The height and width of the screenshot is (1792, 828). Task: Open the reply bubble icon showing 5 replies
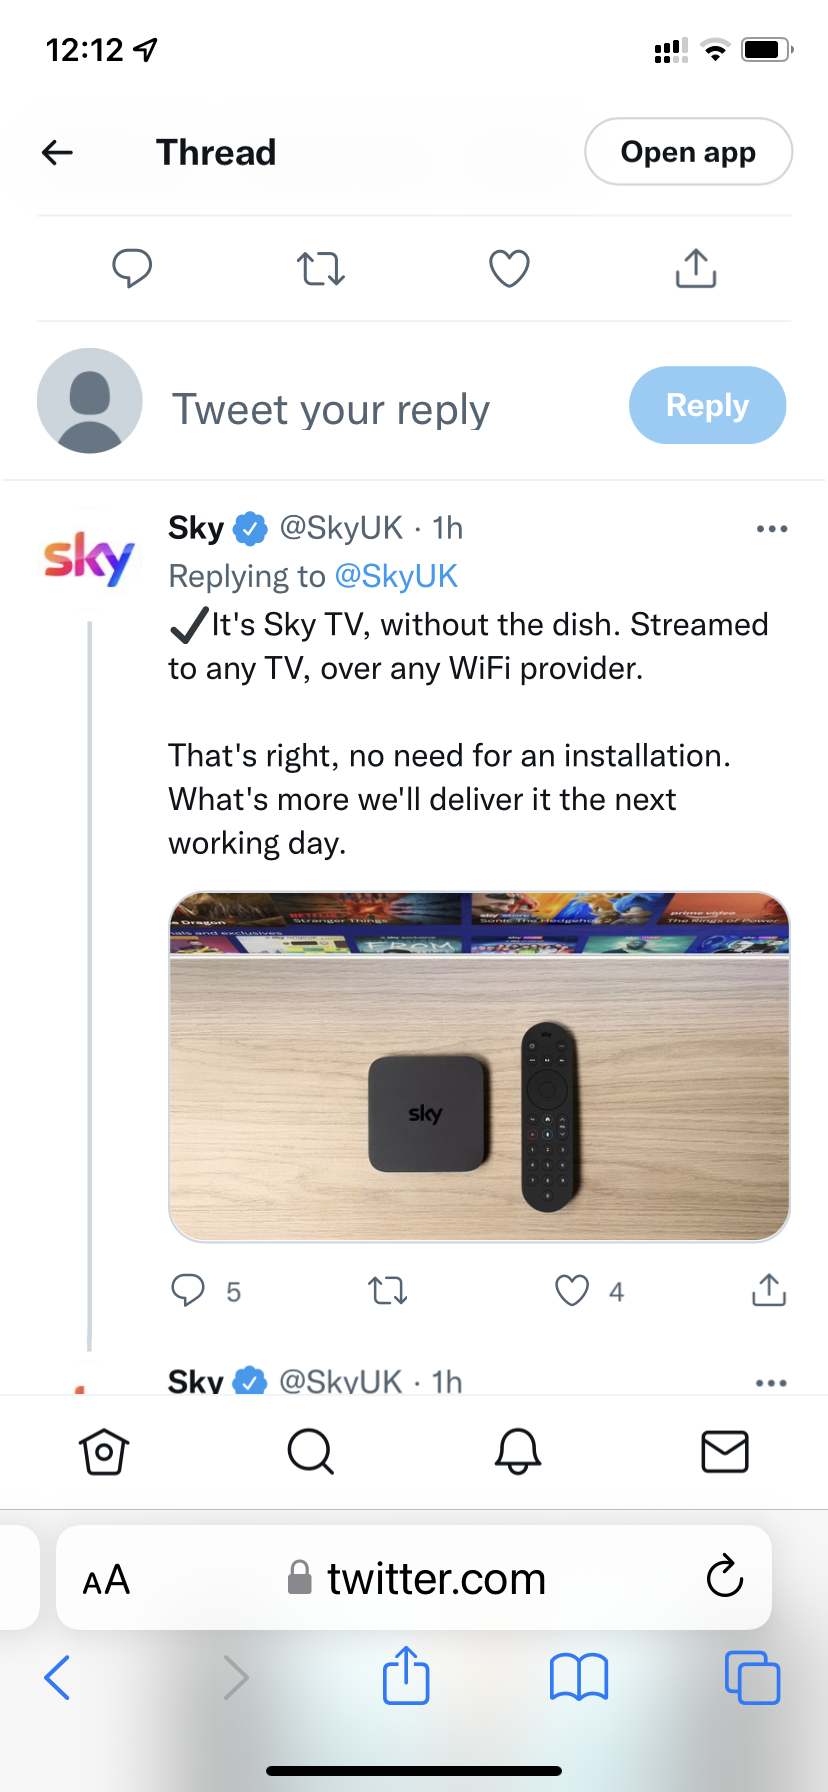click(x=188, y=1290)
